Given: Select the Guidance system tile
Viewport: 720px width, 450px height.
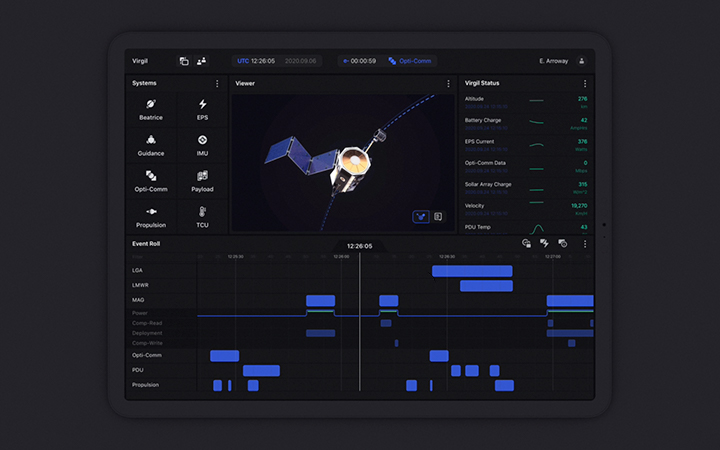Looking at the screenshot, I should [x=151, y=146].
